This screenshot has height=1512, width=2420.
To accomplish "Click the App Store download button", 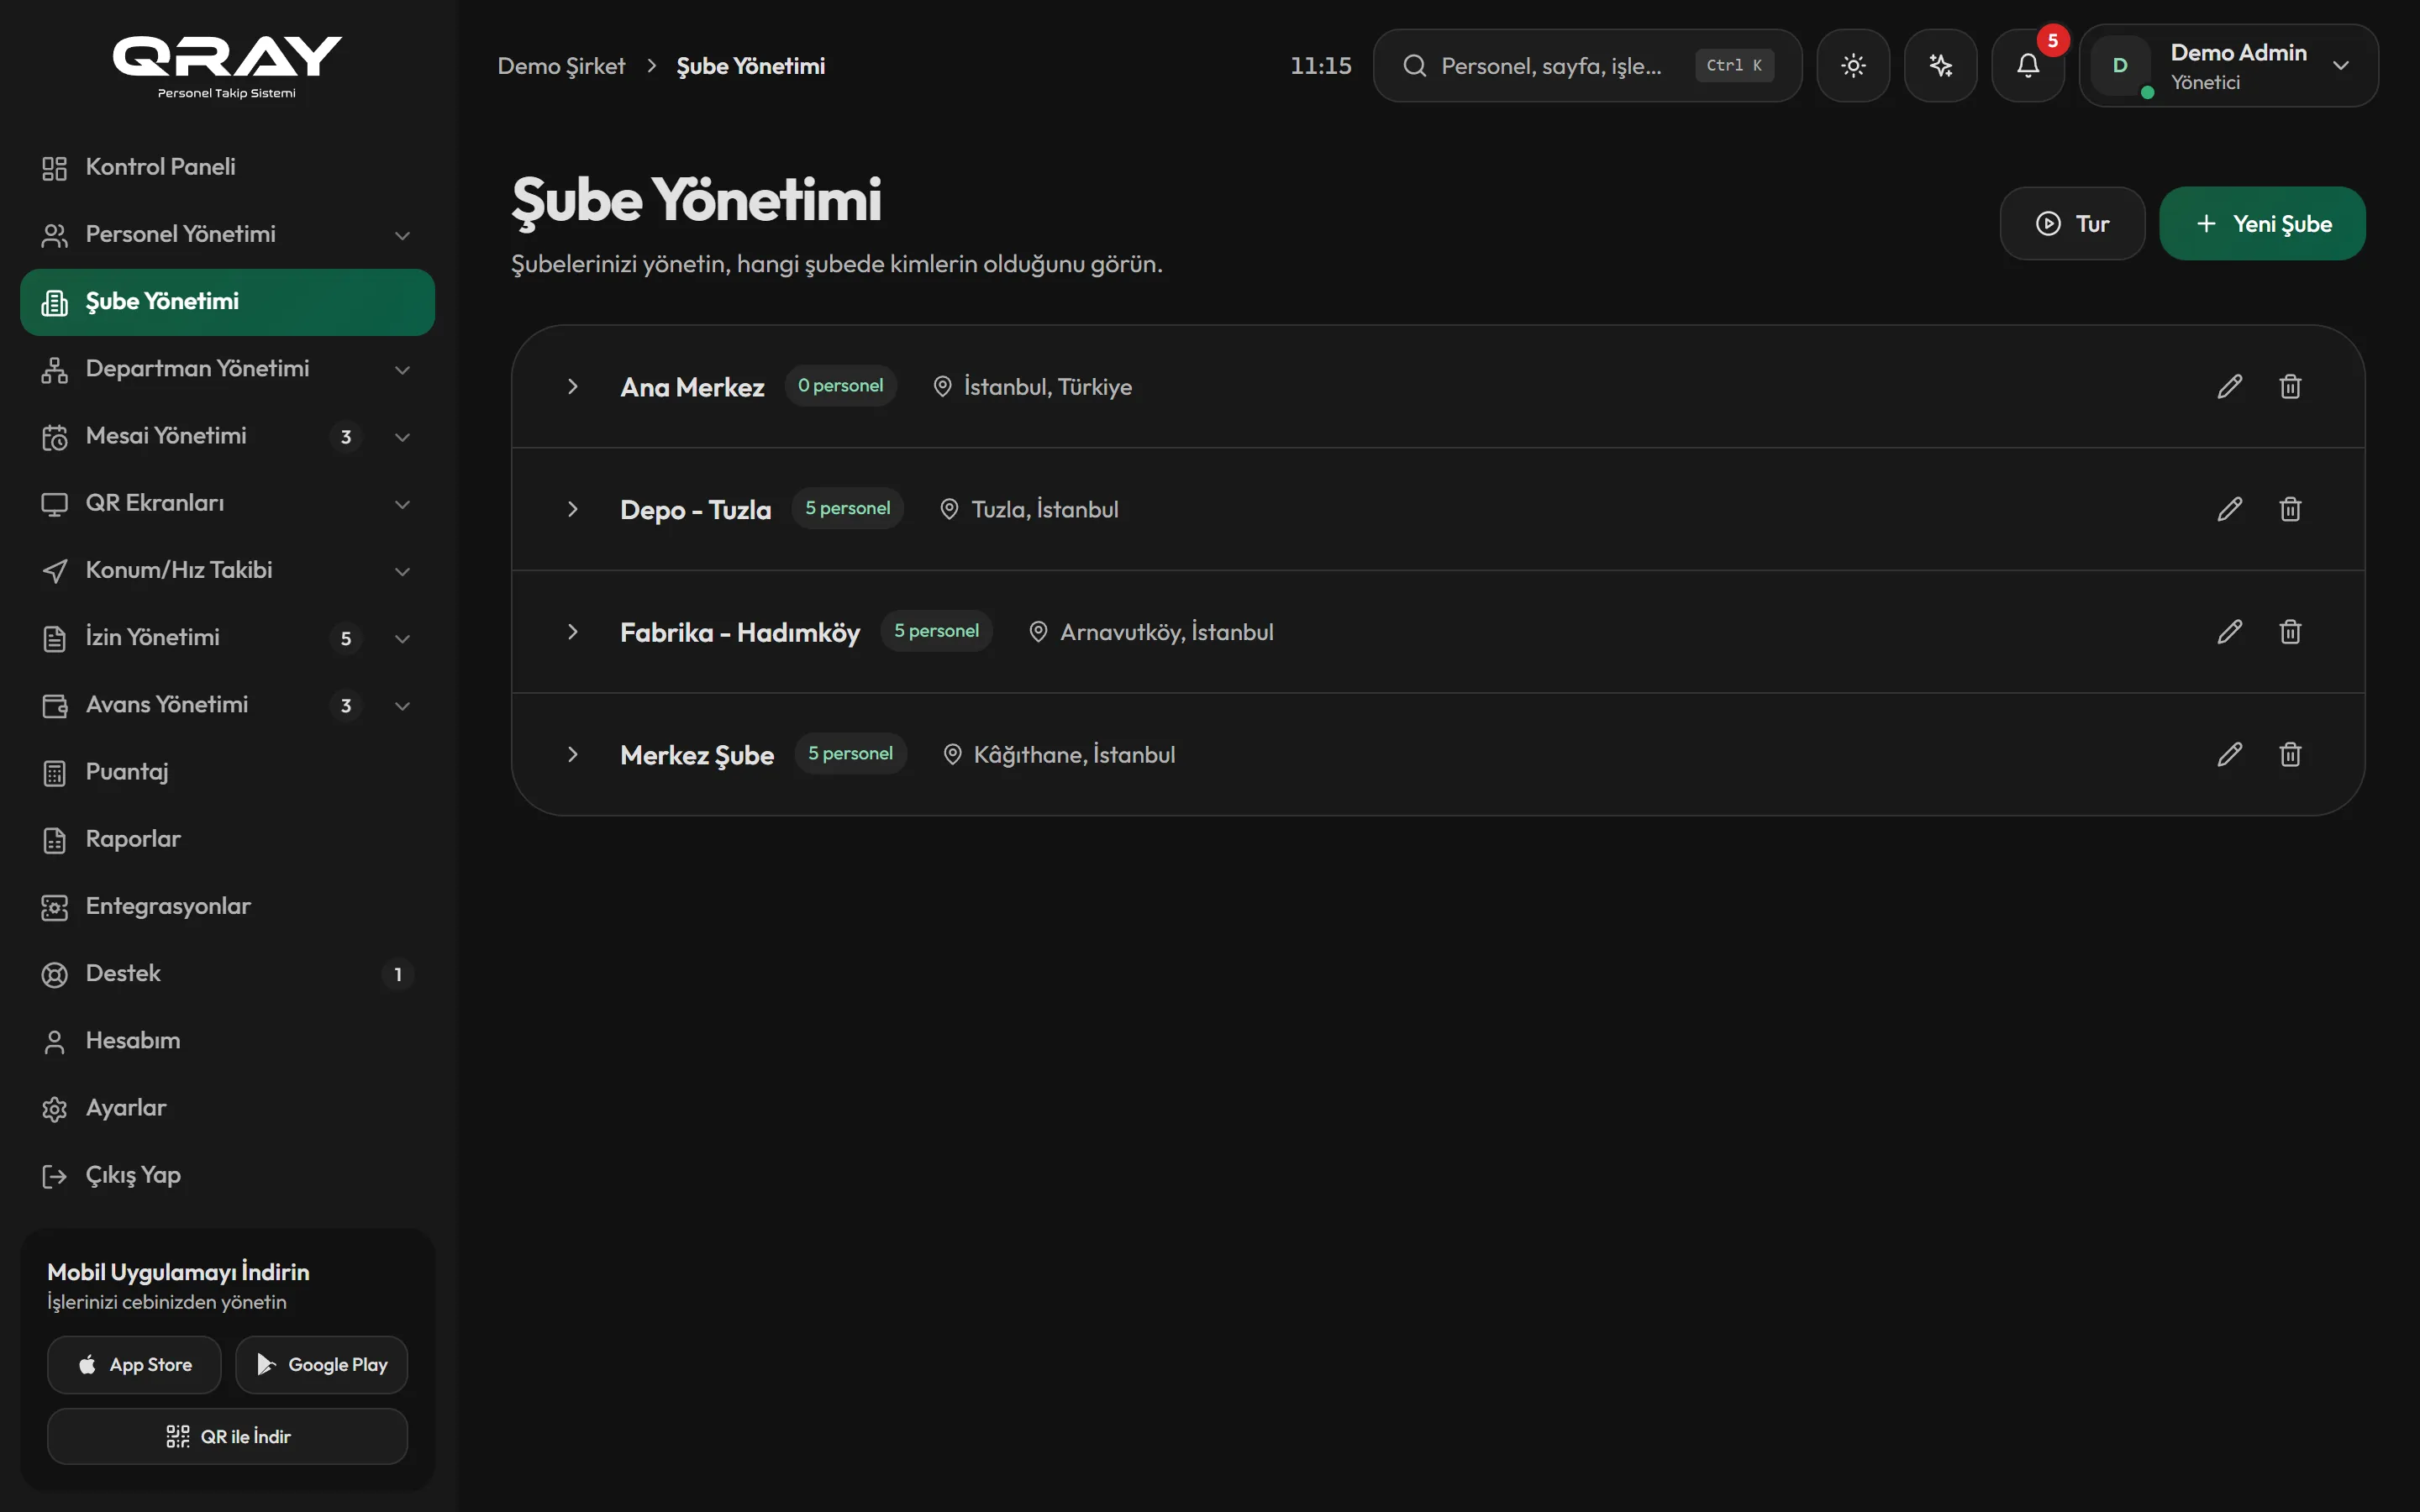I will click(134, 1365).
